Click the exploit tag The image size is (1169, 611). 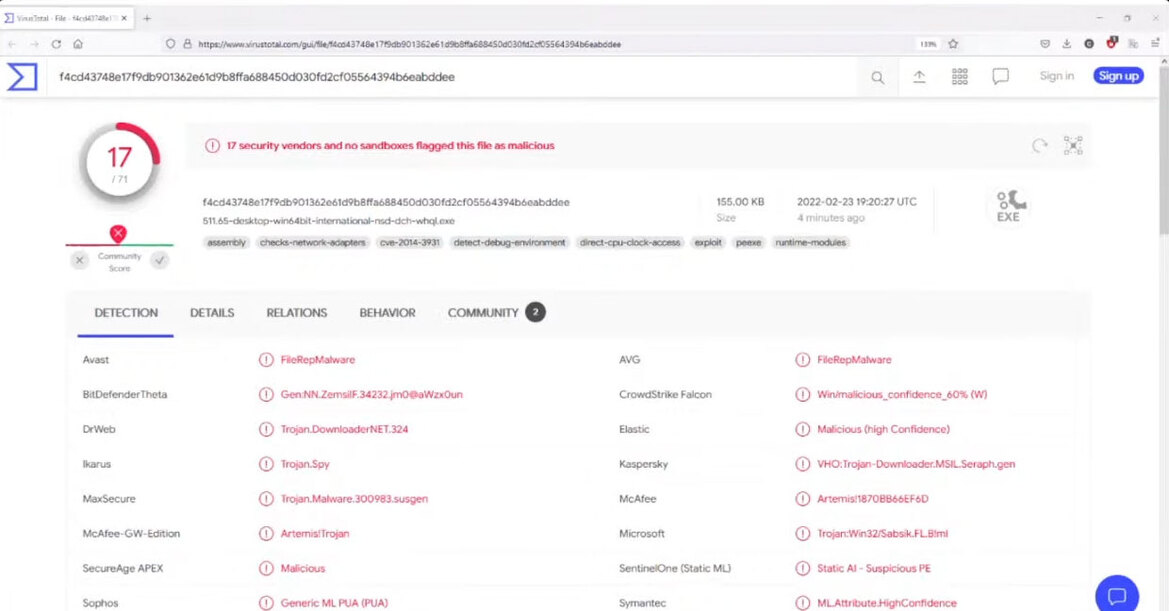[708, 242]
